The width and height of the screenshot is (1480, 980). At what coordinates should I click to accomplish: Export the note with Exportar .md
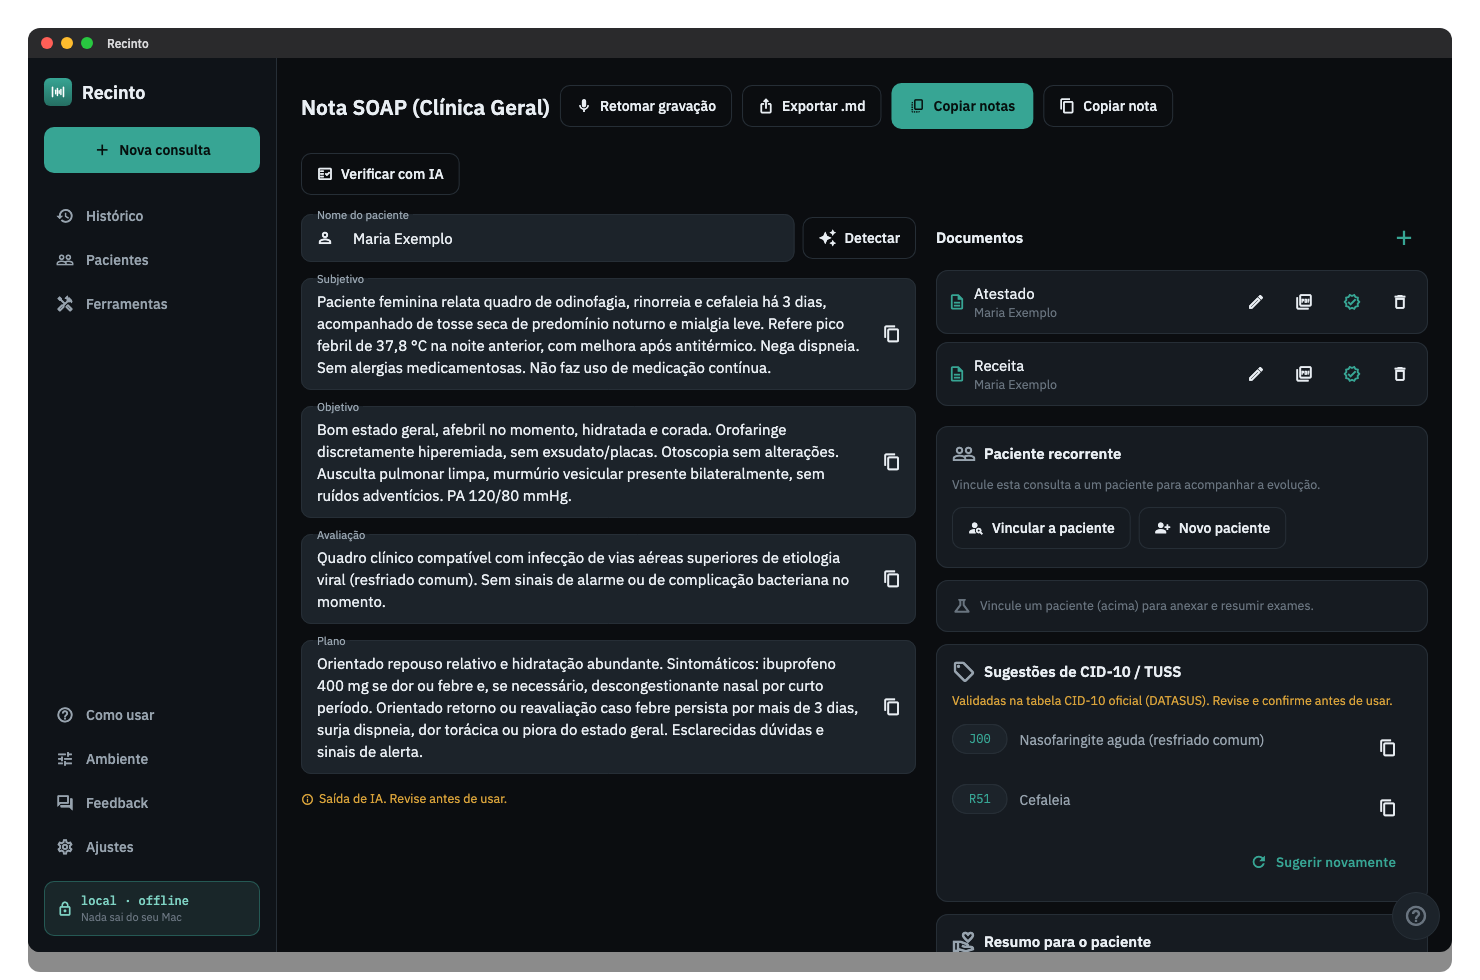[x=811, y=106]
